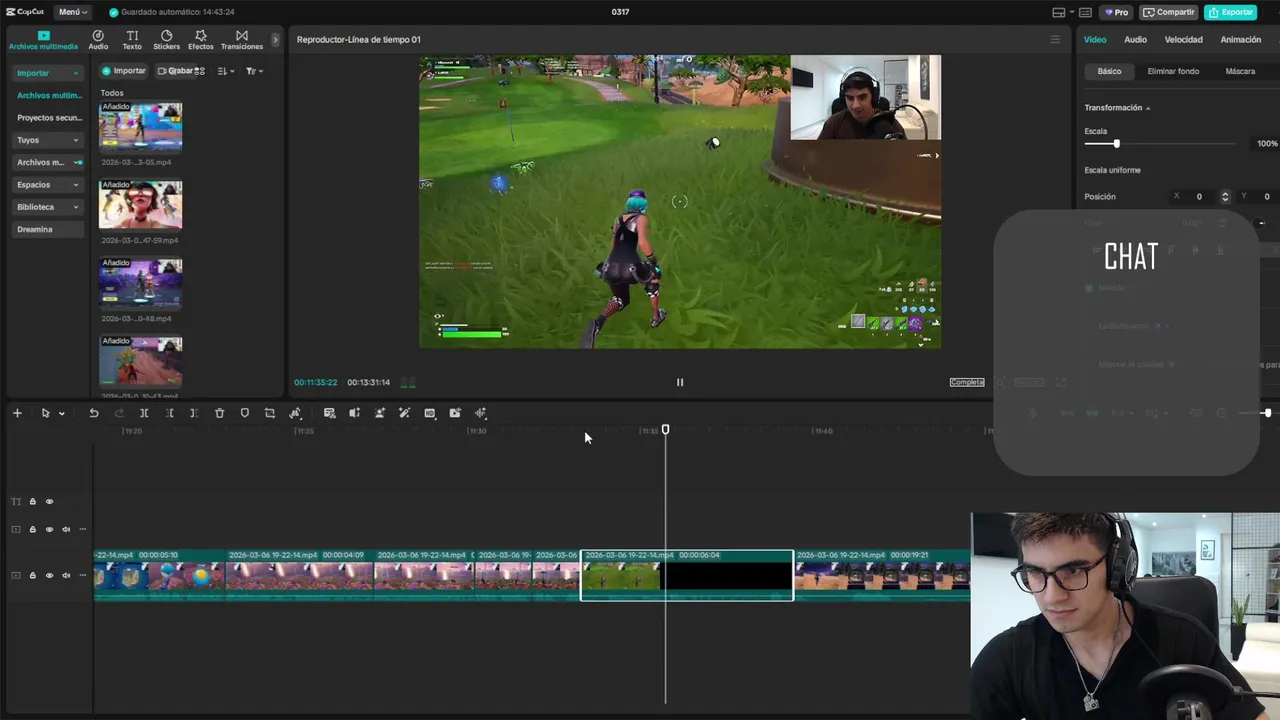Switch to the Animación tab
Image resolution: width=1280 pixels, height=720 pixels.
pos(1240,40)
